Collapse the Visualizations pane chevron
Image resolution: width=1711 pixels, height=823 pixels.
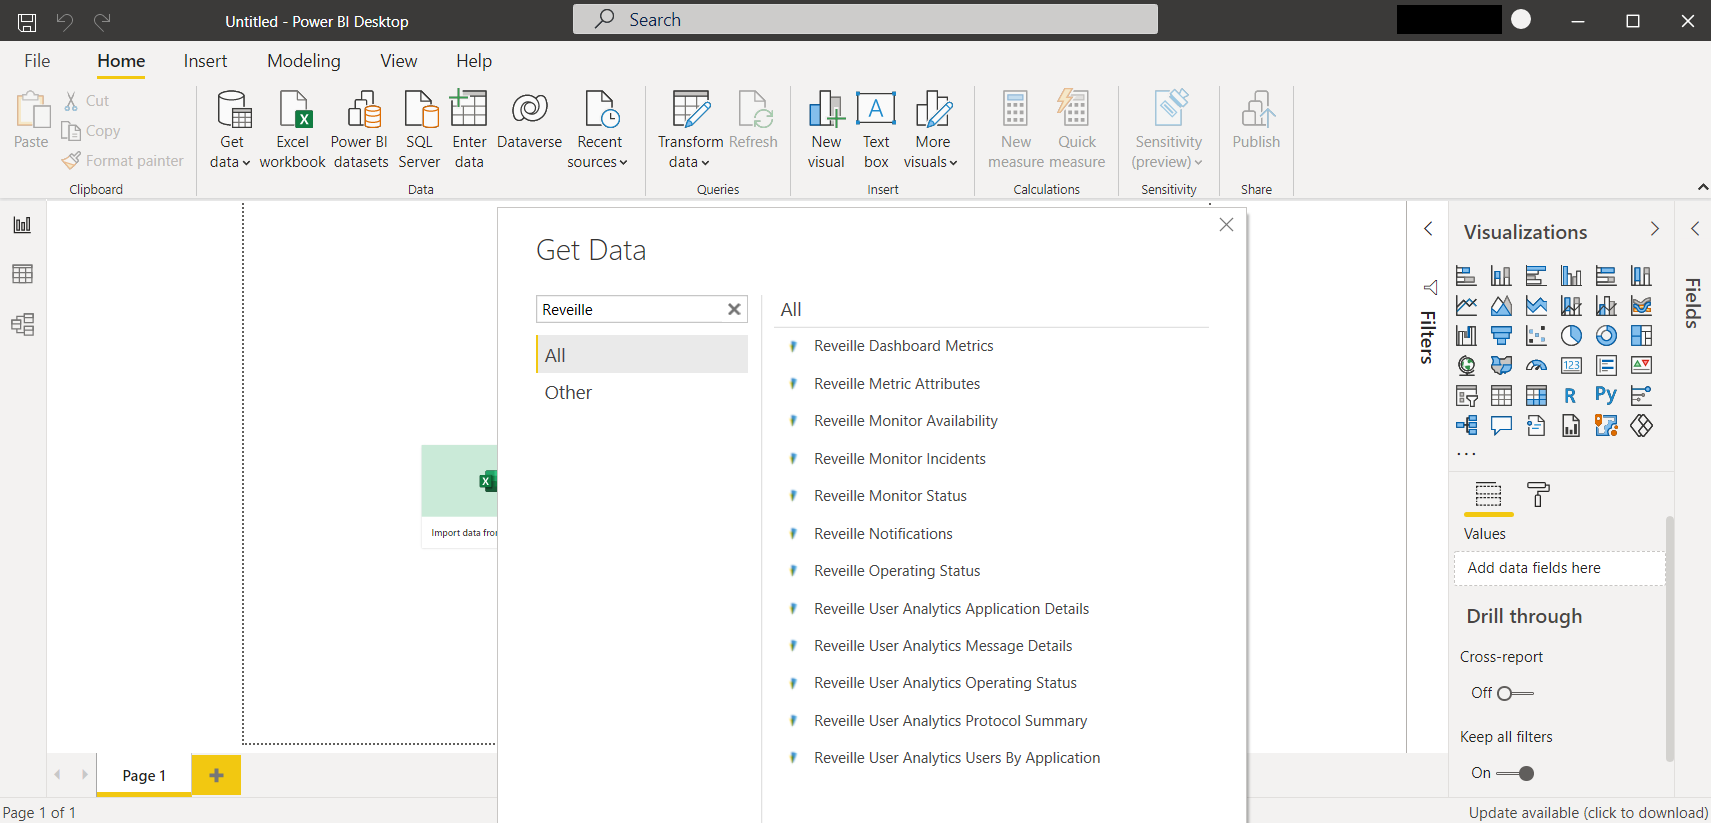1655,229
